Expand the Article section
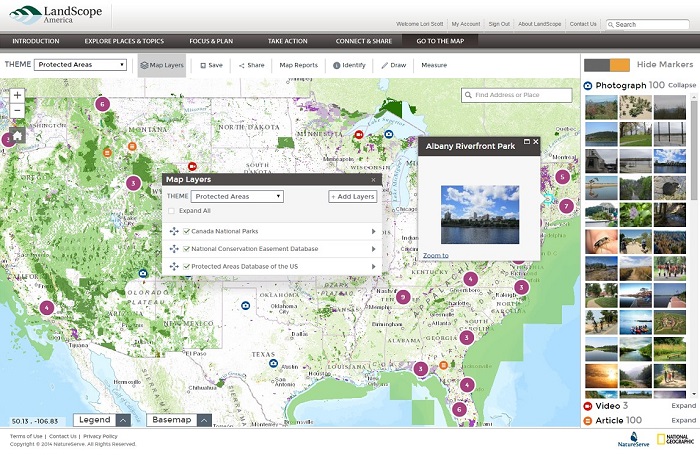 pyautogui.click(x=683, y=420)
